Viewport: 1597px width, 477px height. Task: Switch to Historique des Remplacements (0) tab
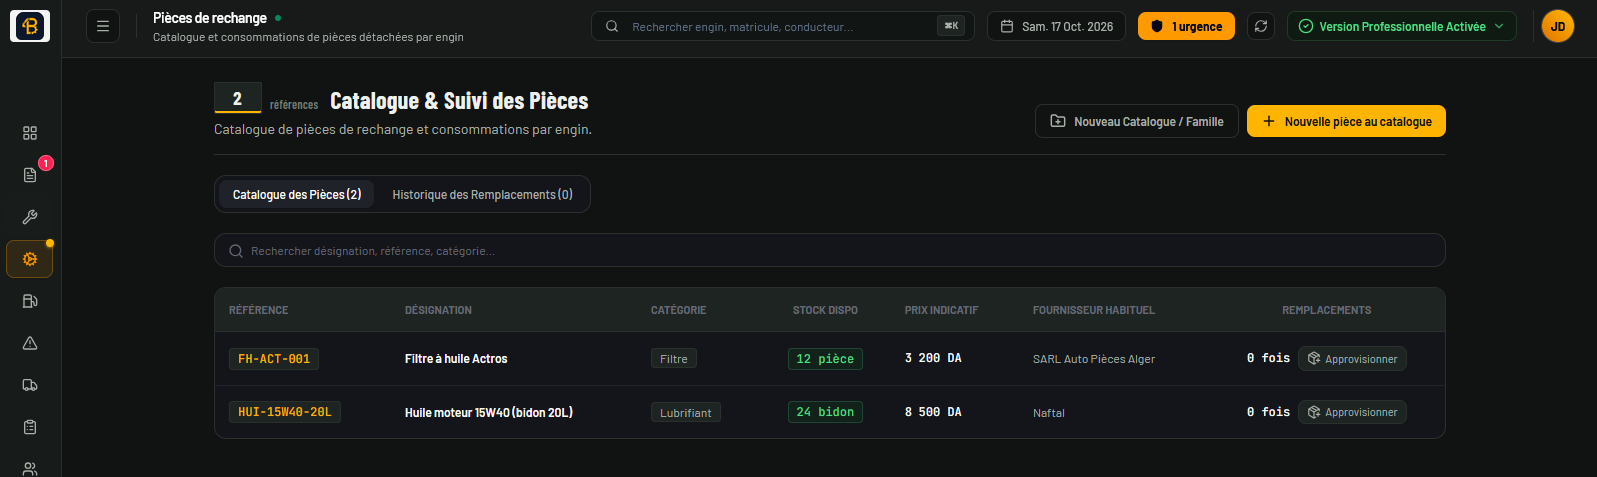482,194
